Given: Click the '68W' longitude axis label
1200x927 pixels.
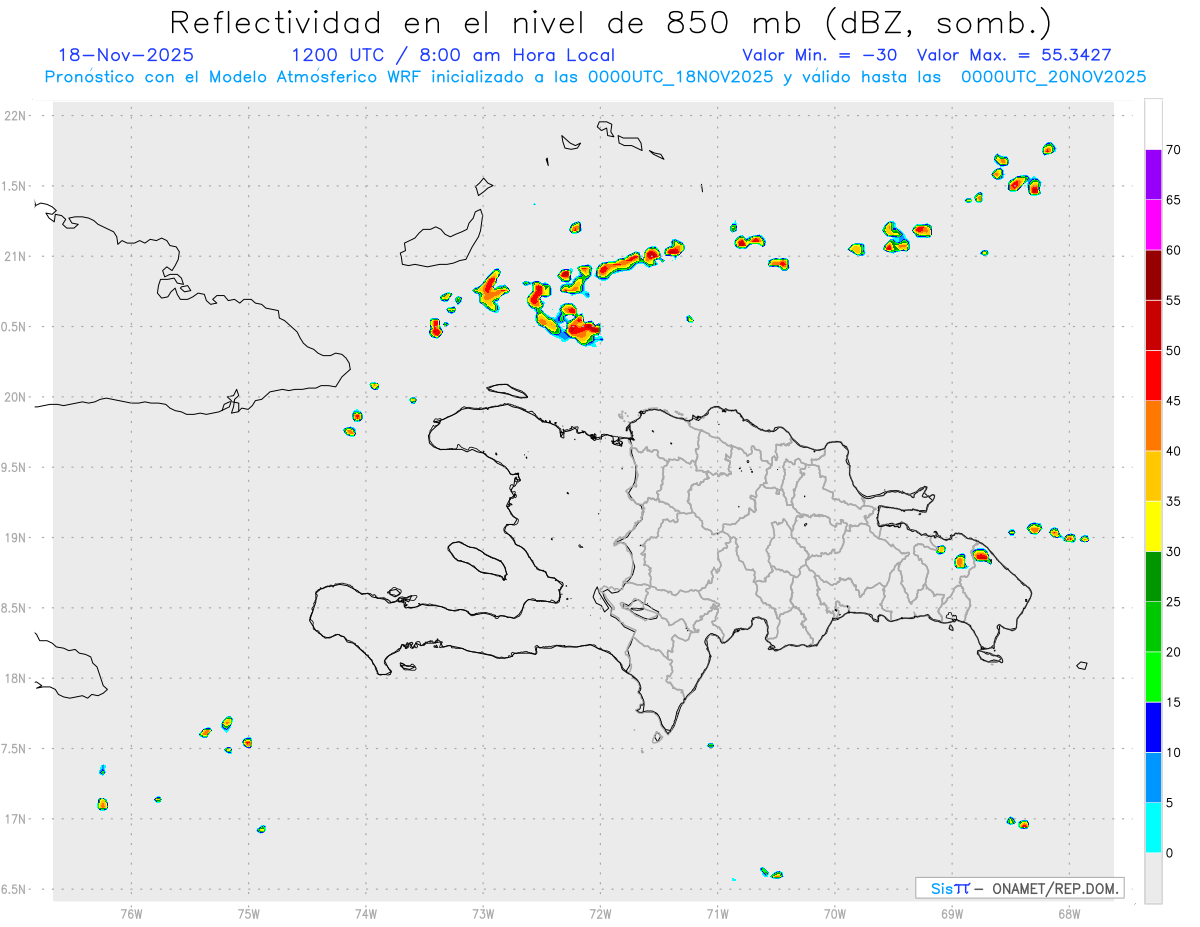Looking at the screenshot, I should (x=1069, y=912).
